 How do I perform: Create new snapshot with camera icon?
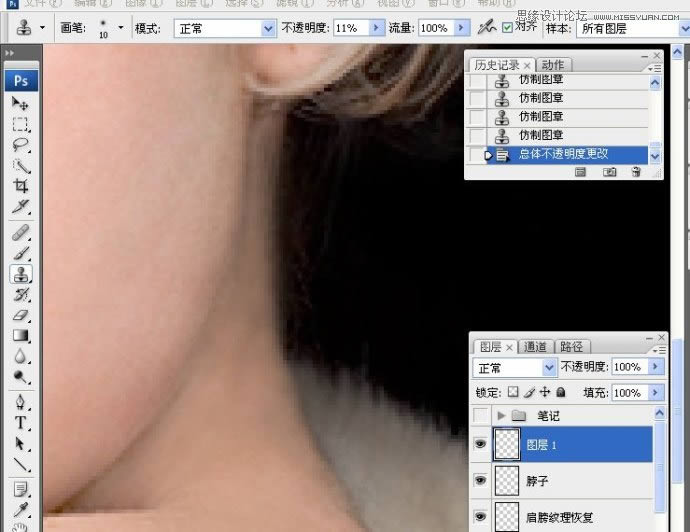[x=609, y=173]
